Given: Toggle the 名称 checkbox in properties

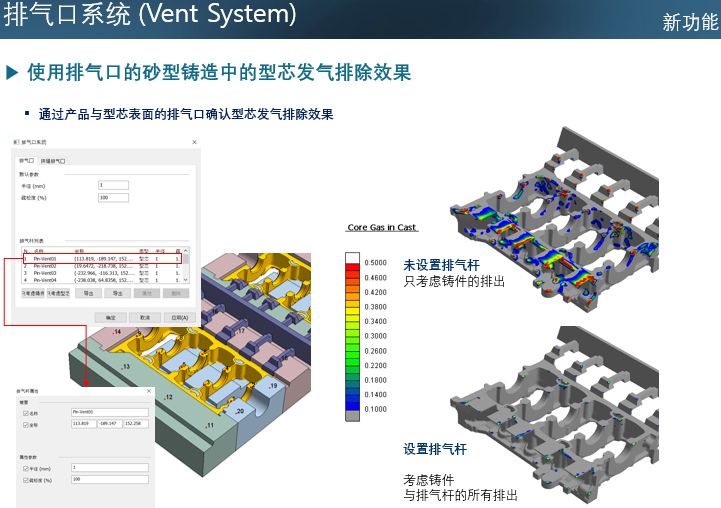Looking at the screenshot, I should [25, 412].
